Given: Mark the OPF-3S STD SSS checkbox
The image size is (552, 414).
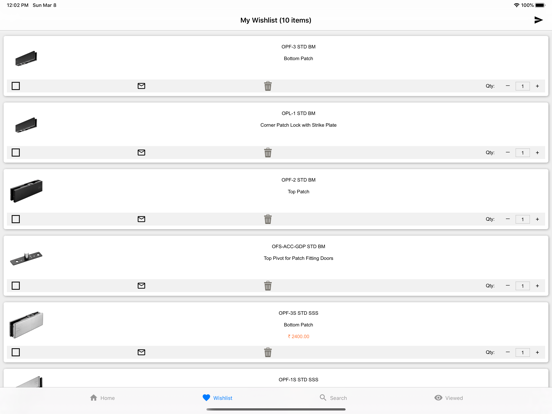Looking at the screenshot, I should [15, 352].
